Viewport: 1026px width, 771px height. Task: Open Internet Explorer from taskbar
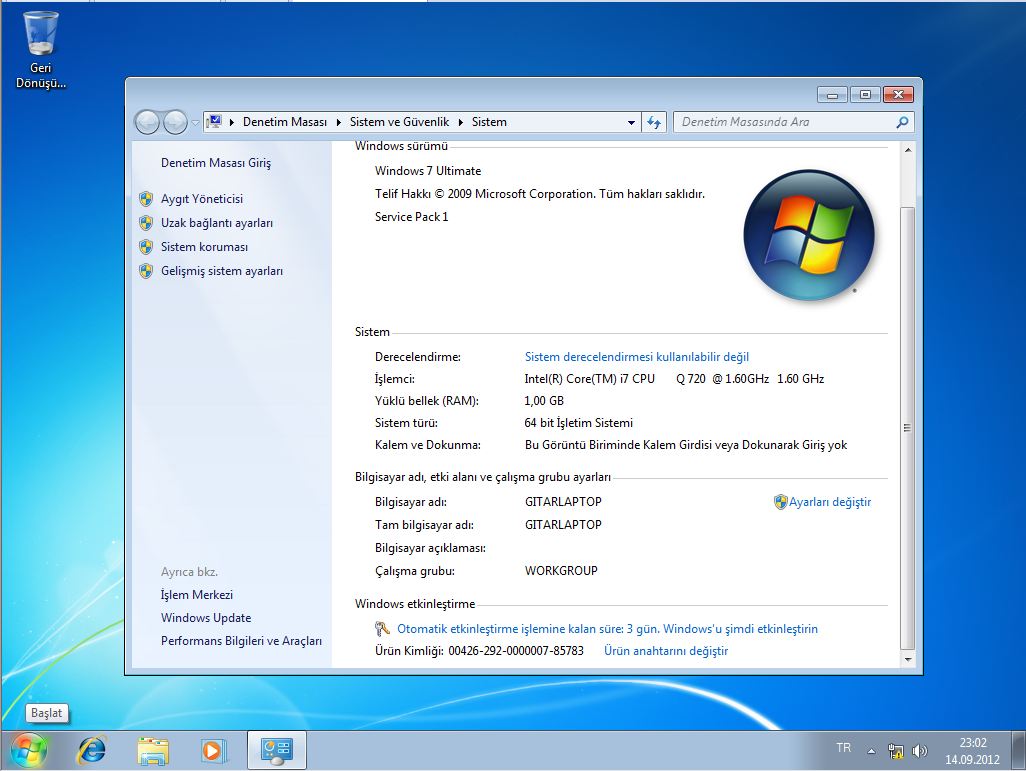[92, 750]
